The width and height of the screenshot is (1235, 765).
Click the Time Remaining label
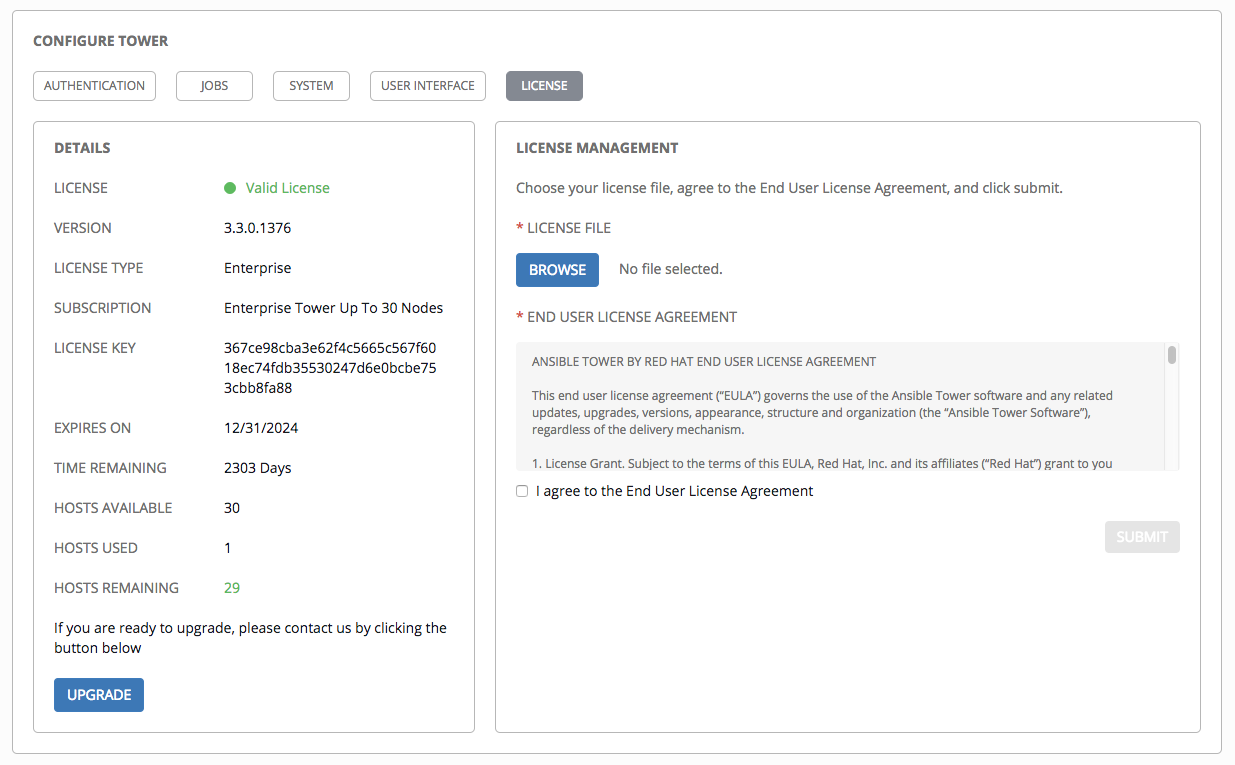tap(110, 468)
